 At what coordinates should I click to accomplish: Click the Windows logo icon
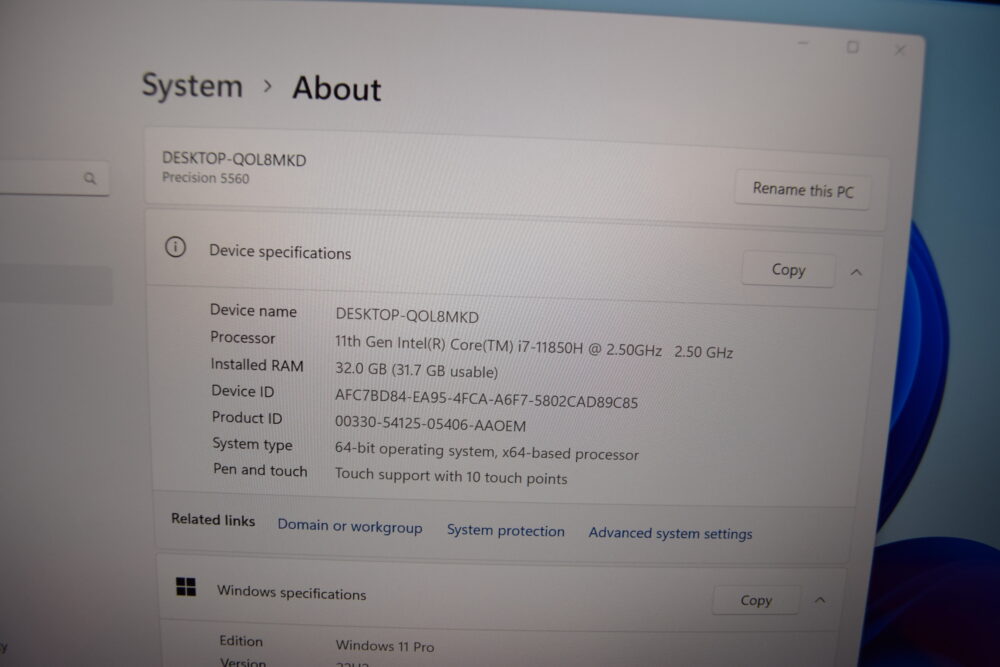point(186,587)
